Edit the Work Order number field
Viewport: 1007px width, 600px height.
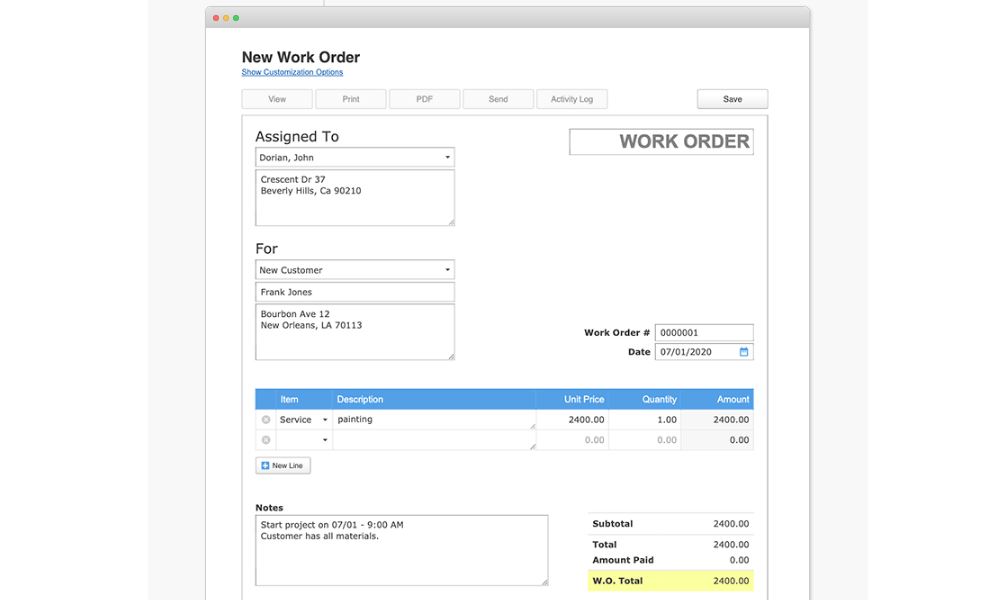click(x=703, y=332)
